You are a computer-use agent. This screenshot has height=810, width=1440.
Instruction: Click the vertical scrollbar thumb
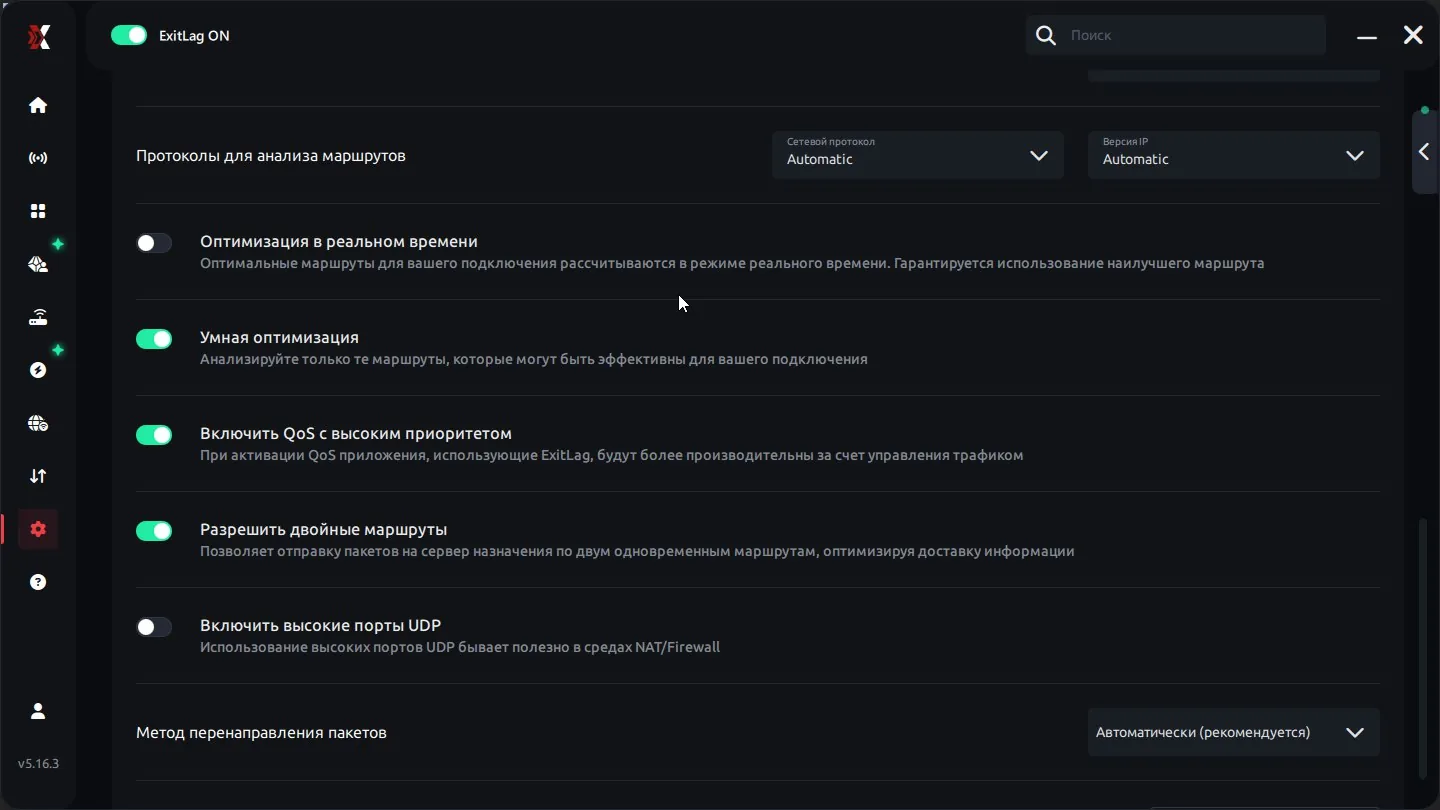tap(1423, 648)
